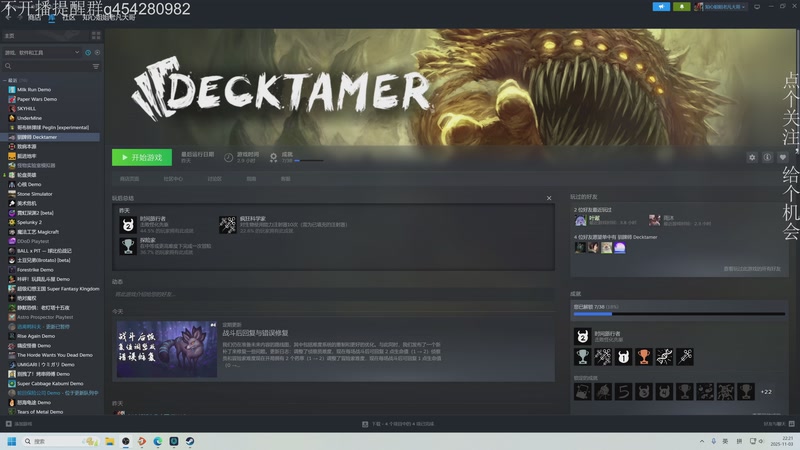This screenshot has height=450, width=800.
Task: Close the post-game summary panel
Action: pyautogui.click(x=549, y=198)
